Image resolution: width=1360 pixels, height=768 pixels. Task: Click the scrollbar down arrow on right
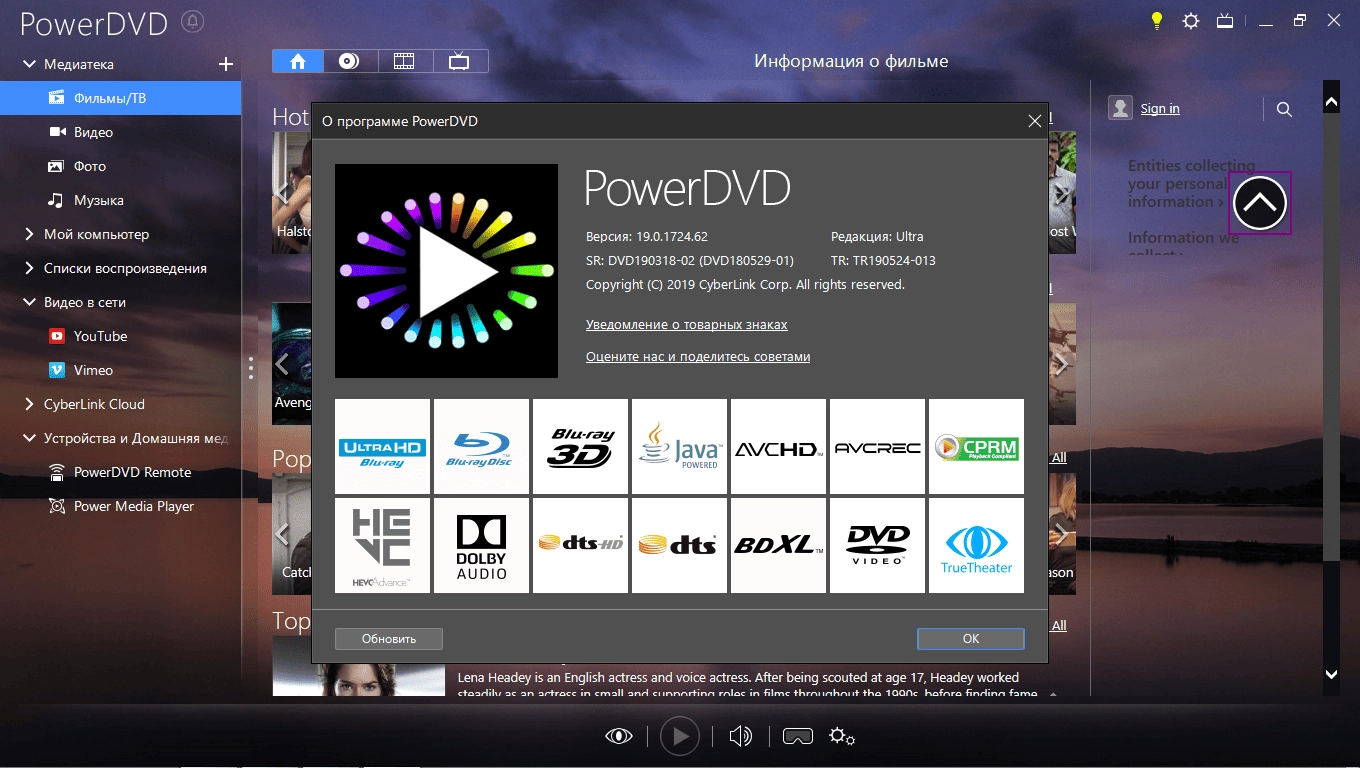[x=1331, y=675]
